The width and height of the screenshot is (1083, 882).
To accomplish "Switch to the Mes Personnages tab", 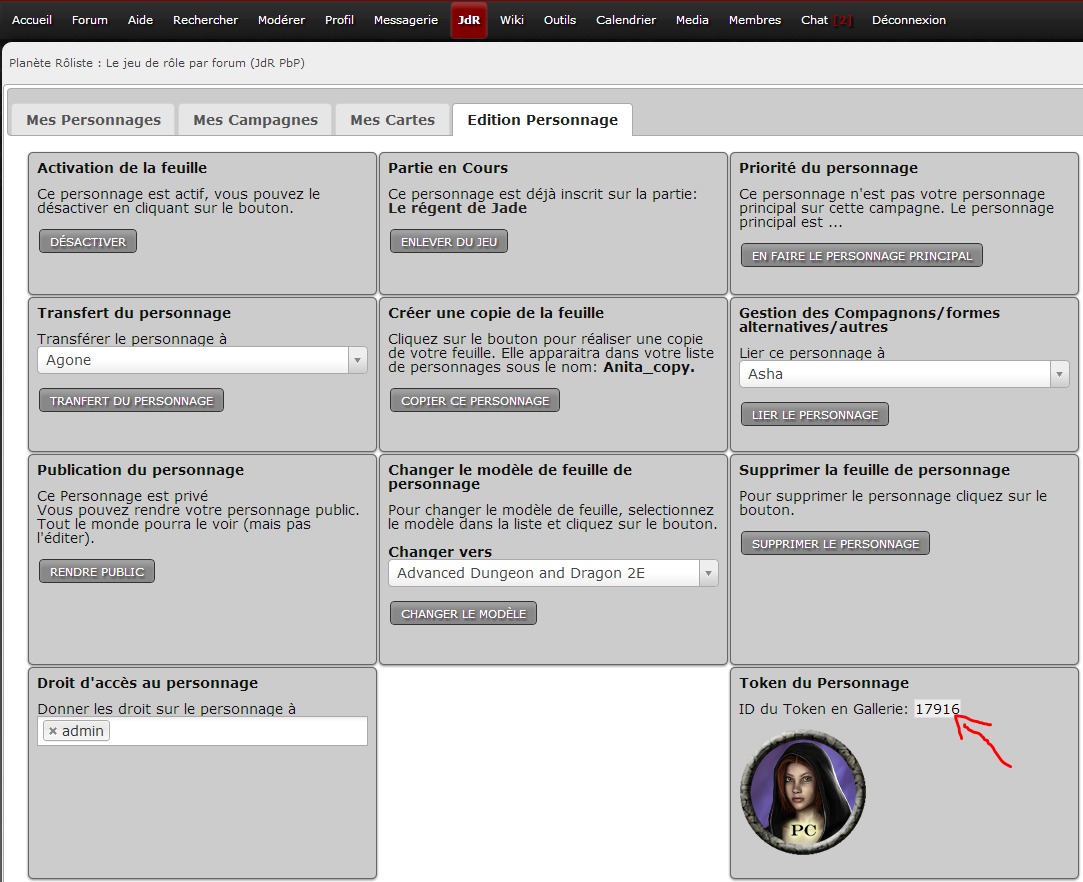I will coord(93,120).
